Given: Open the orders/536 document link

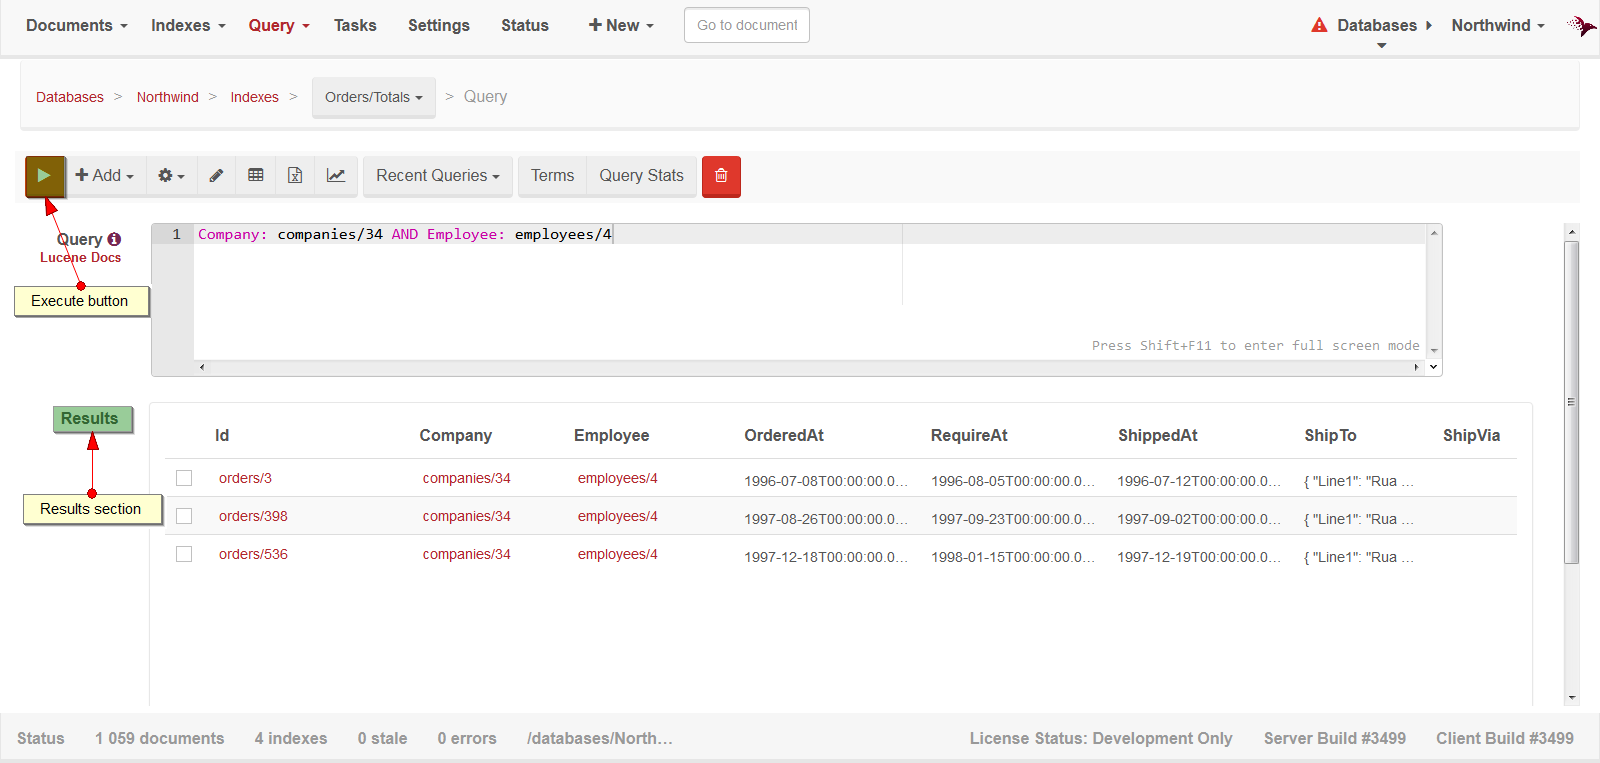Looking at the screenshot, I should (x=253, y=554).
